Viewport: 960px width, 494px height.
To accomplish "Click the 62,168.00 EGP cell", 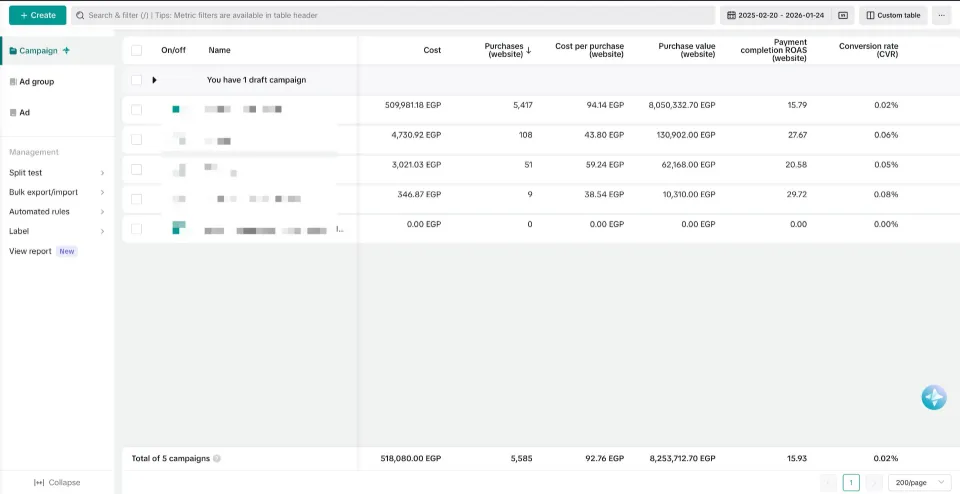I will [x=689, y=165].
